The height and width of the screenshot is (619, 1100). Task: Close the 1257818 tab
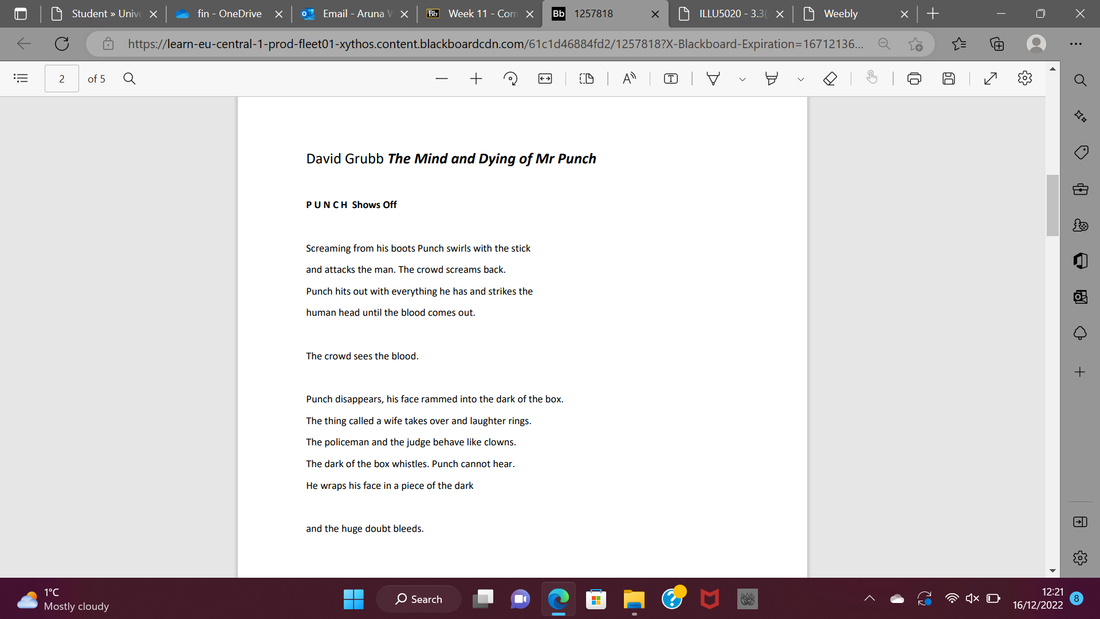[x=655, y=14]
